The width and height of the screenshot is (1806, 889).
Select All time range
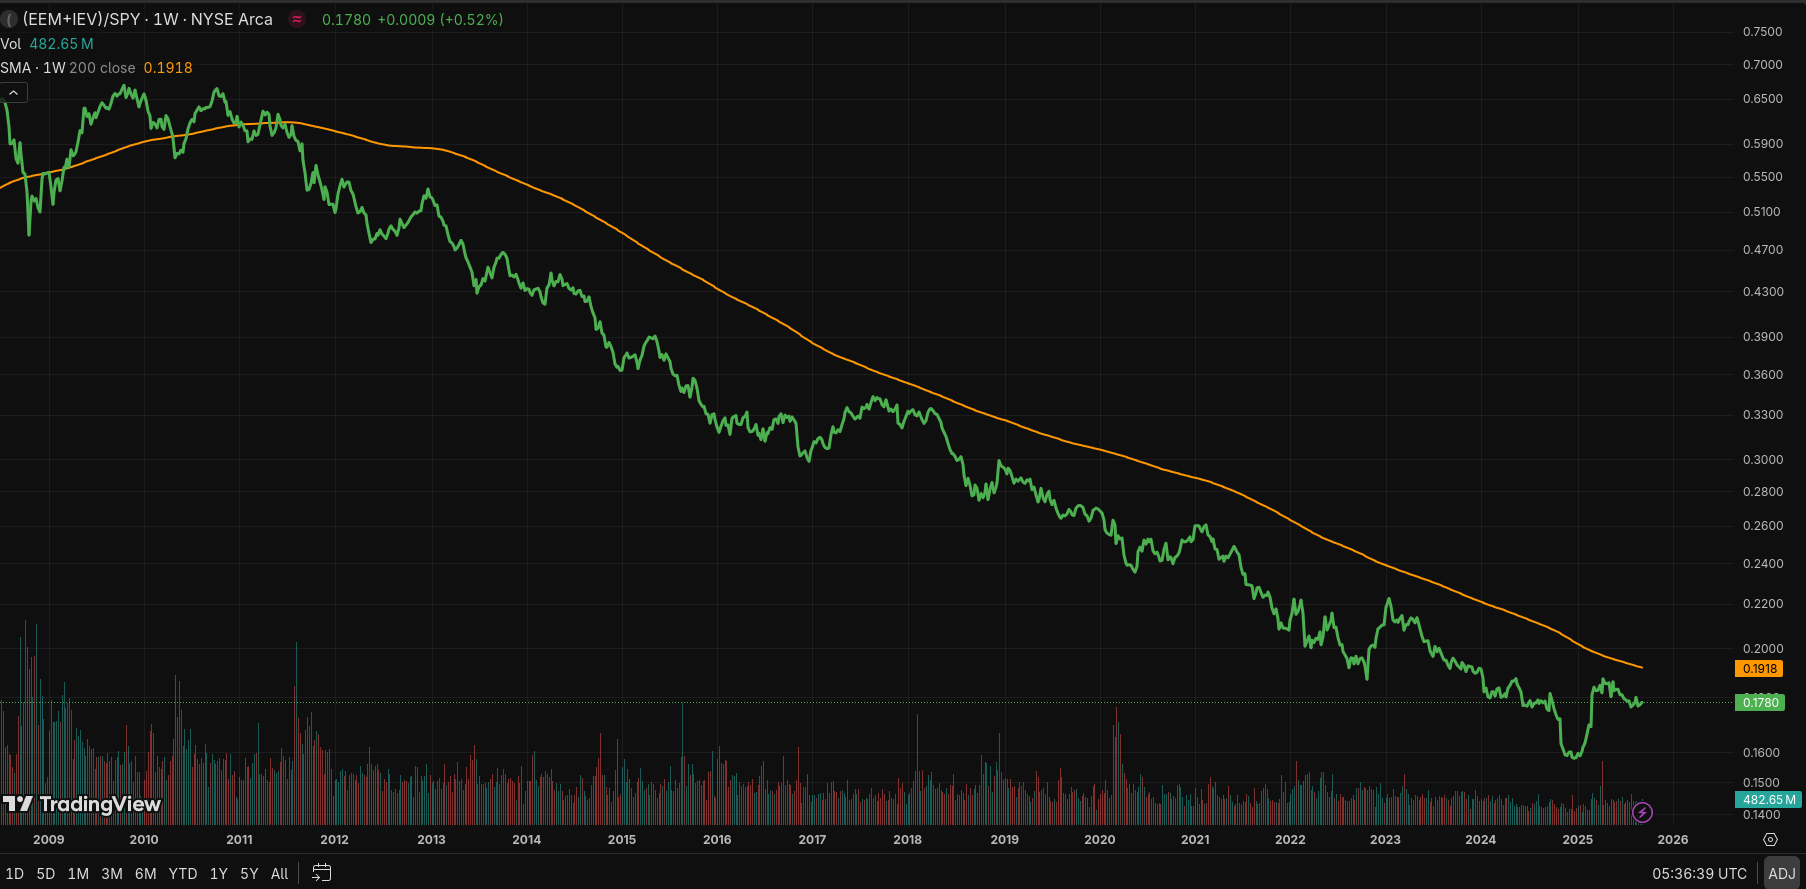[x=280, y=873]
